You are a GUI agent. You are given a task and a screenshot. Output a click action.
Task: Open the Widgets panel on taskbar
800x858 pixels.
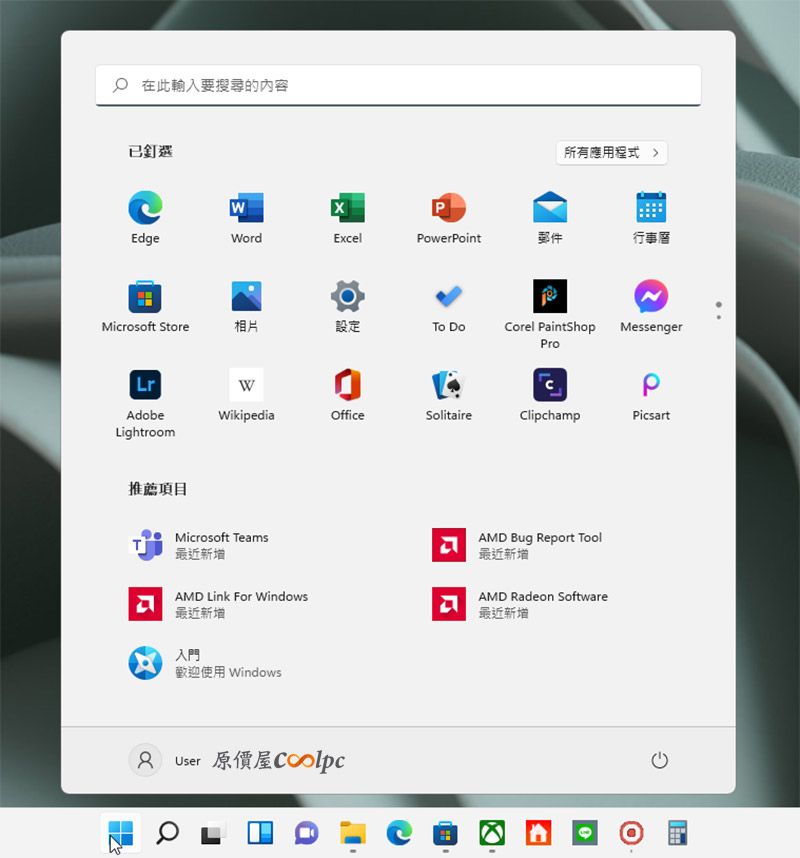point(260,833)
